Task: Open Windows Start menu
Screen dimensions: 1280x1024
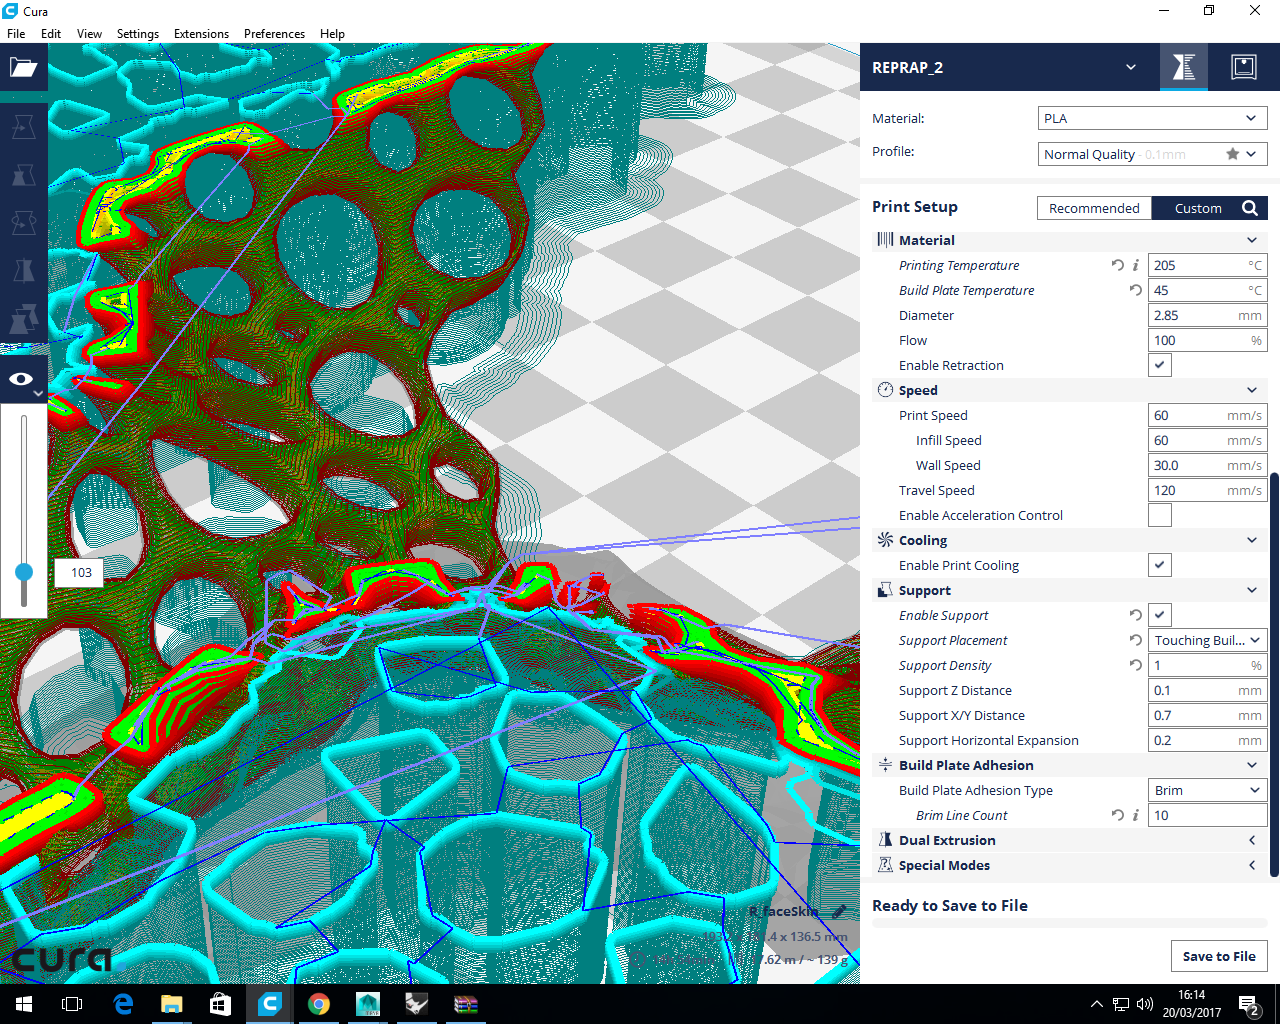Action: coord(24,1004)
